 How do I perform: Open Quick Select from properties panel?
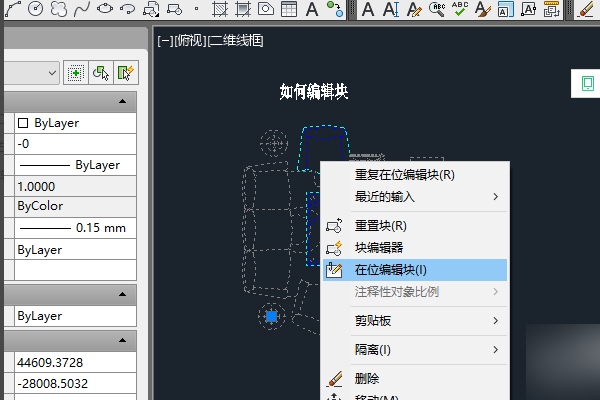126,72
